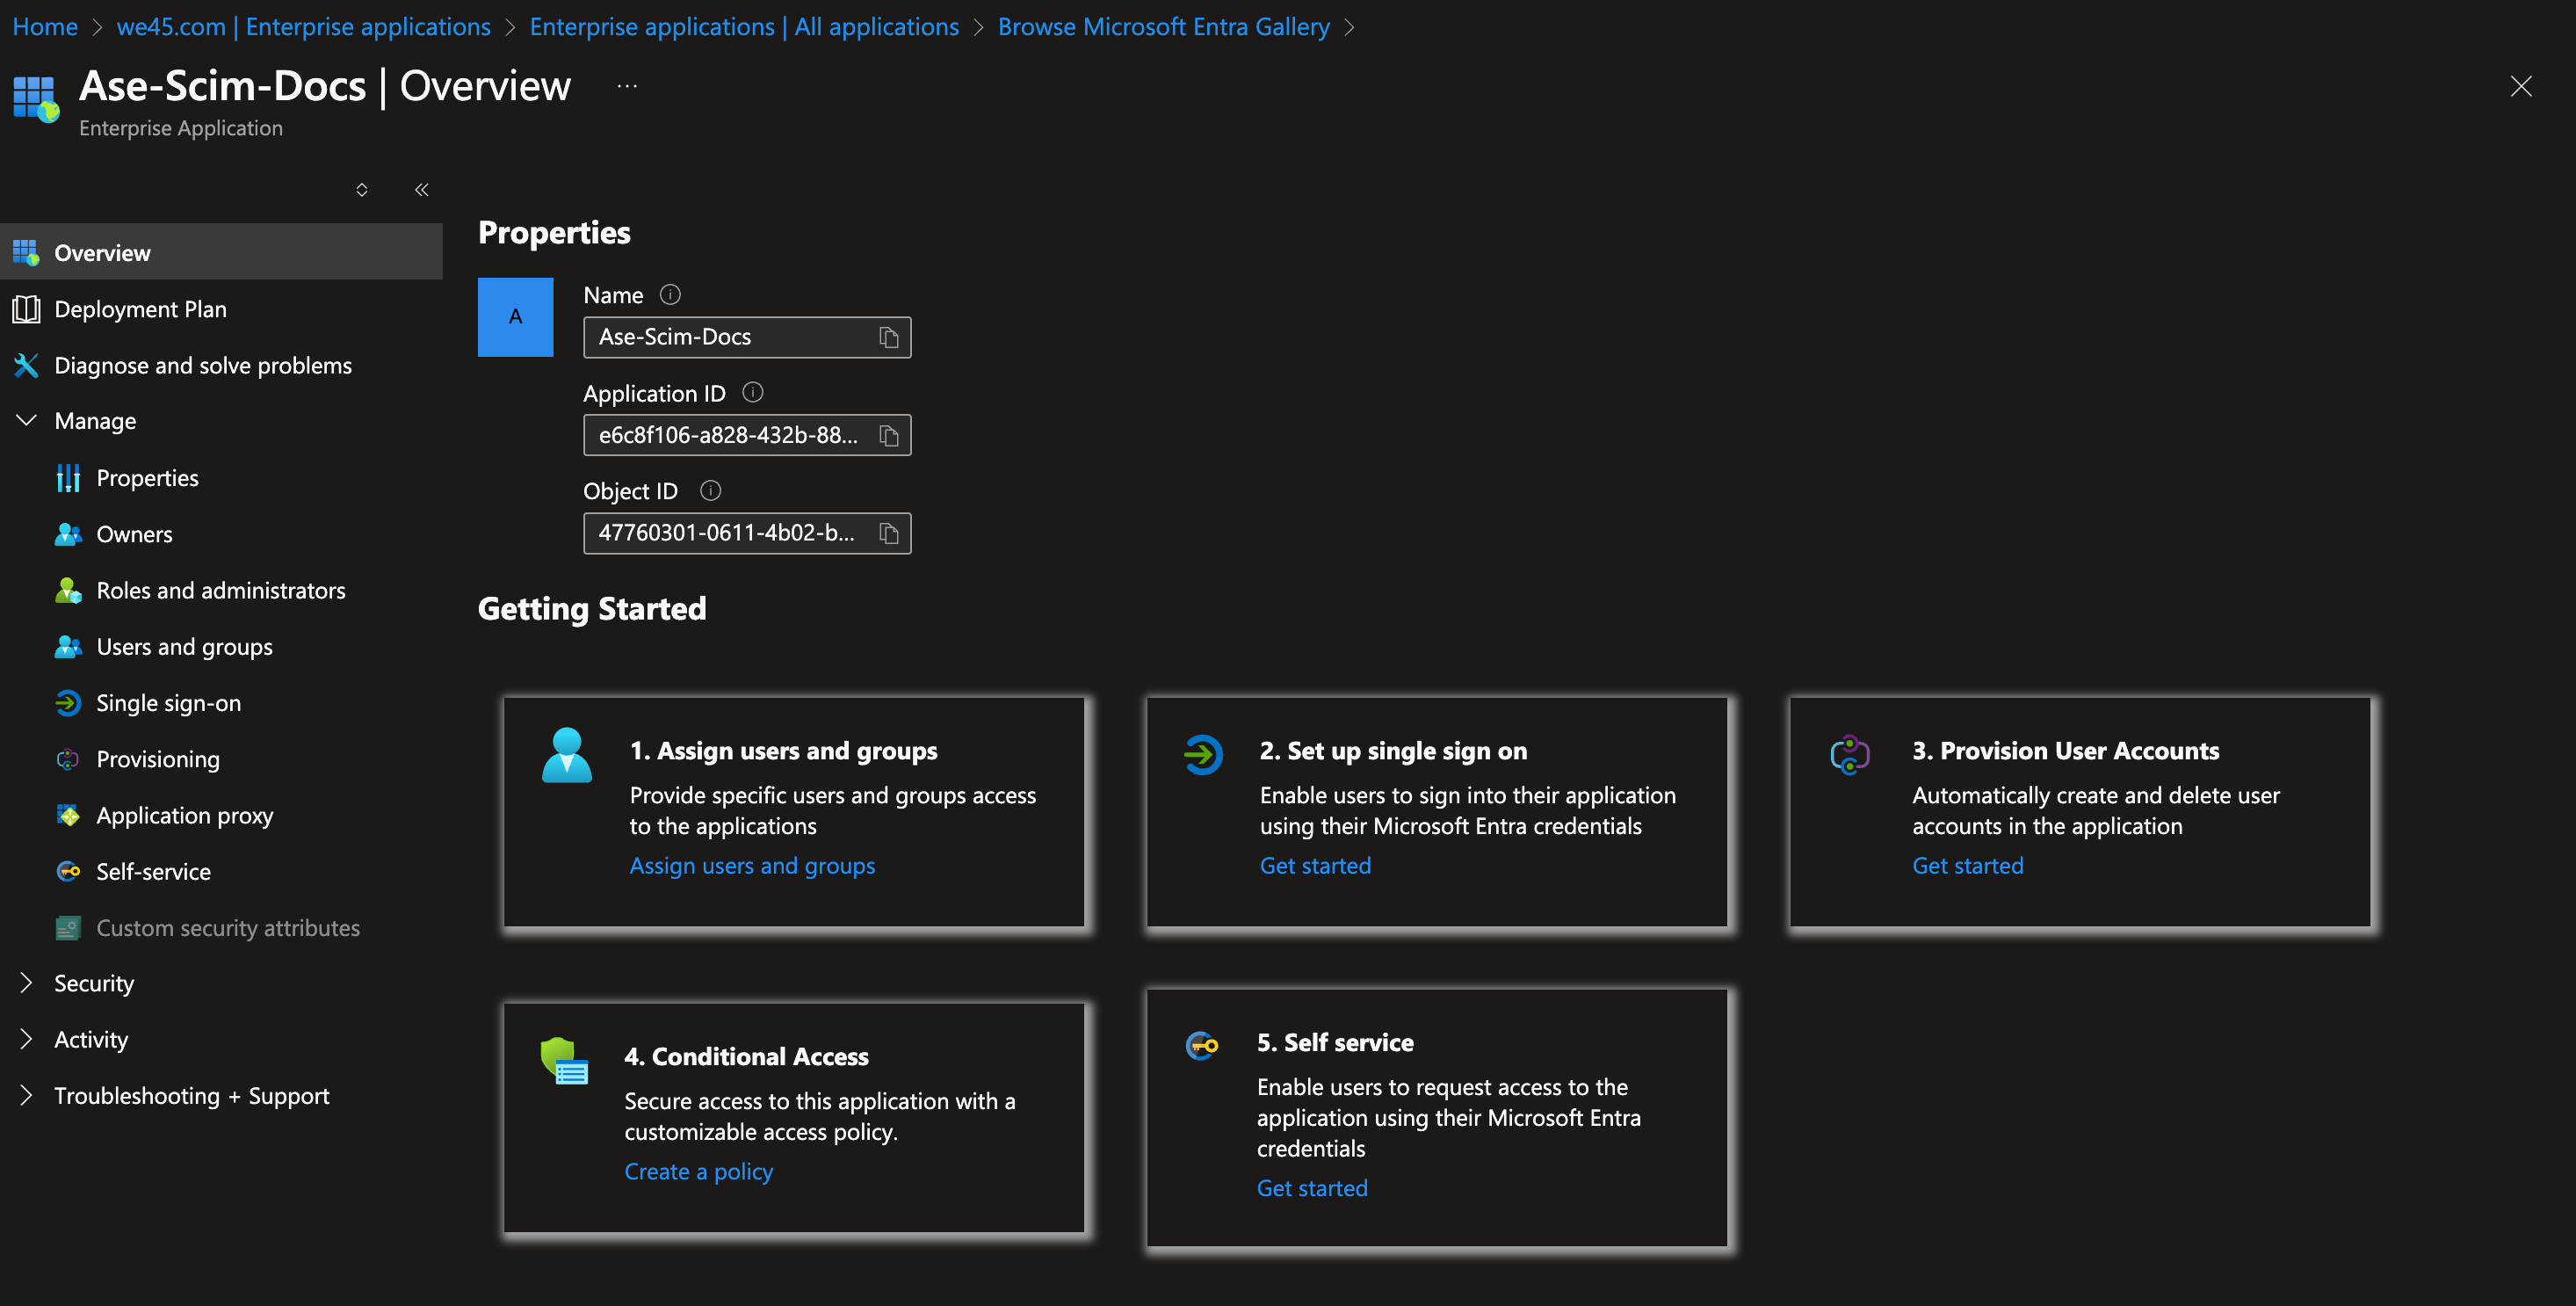2576x1306 pixels.
Task: Click the Assign users and groups link
Action: coord(752,865)
